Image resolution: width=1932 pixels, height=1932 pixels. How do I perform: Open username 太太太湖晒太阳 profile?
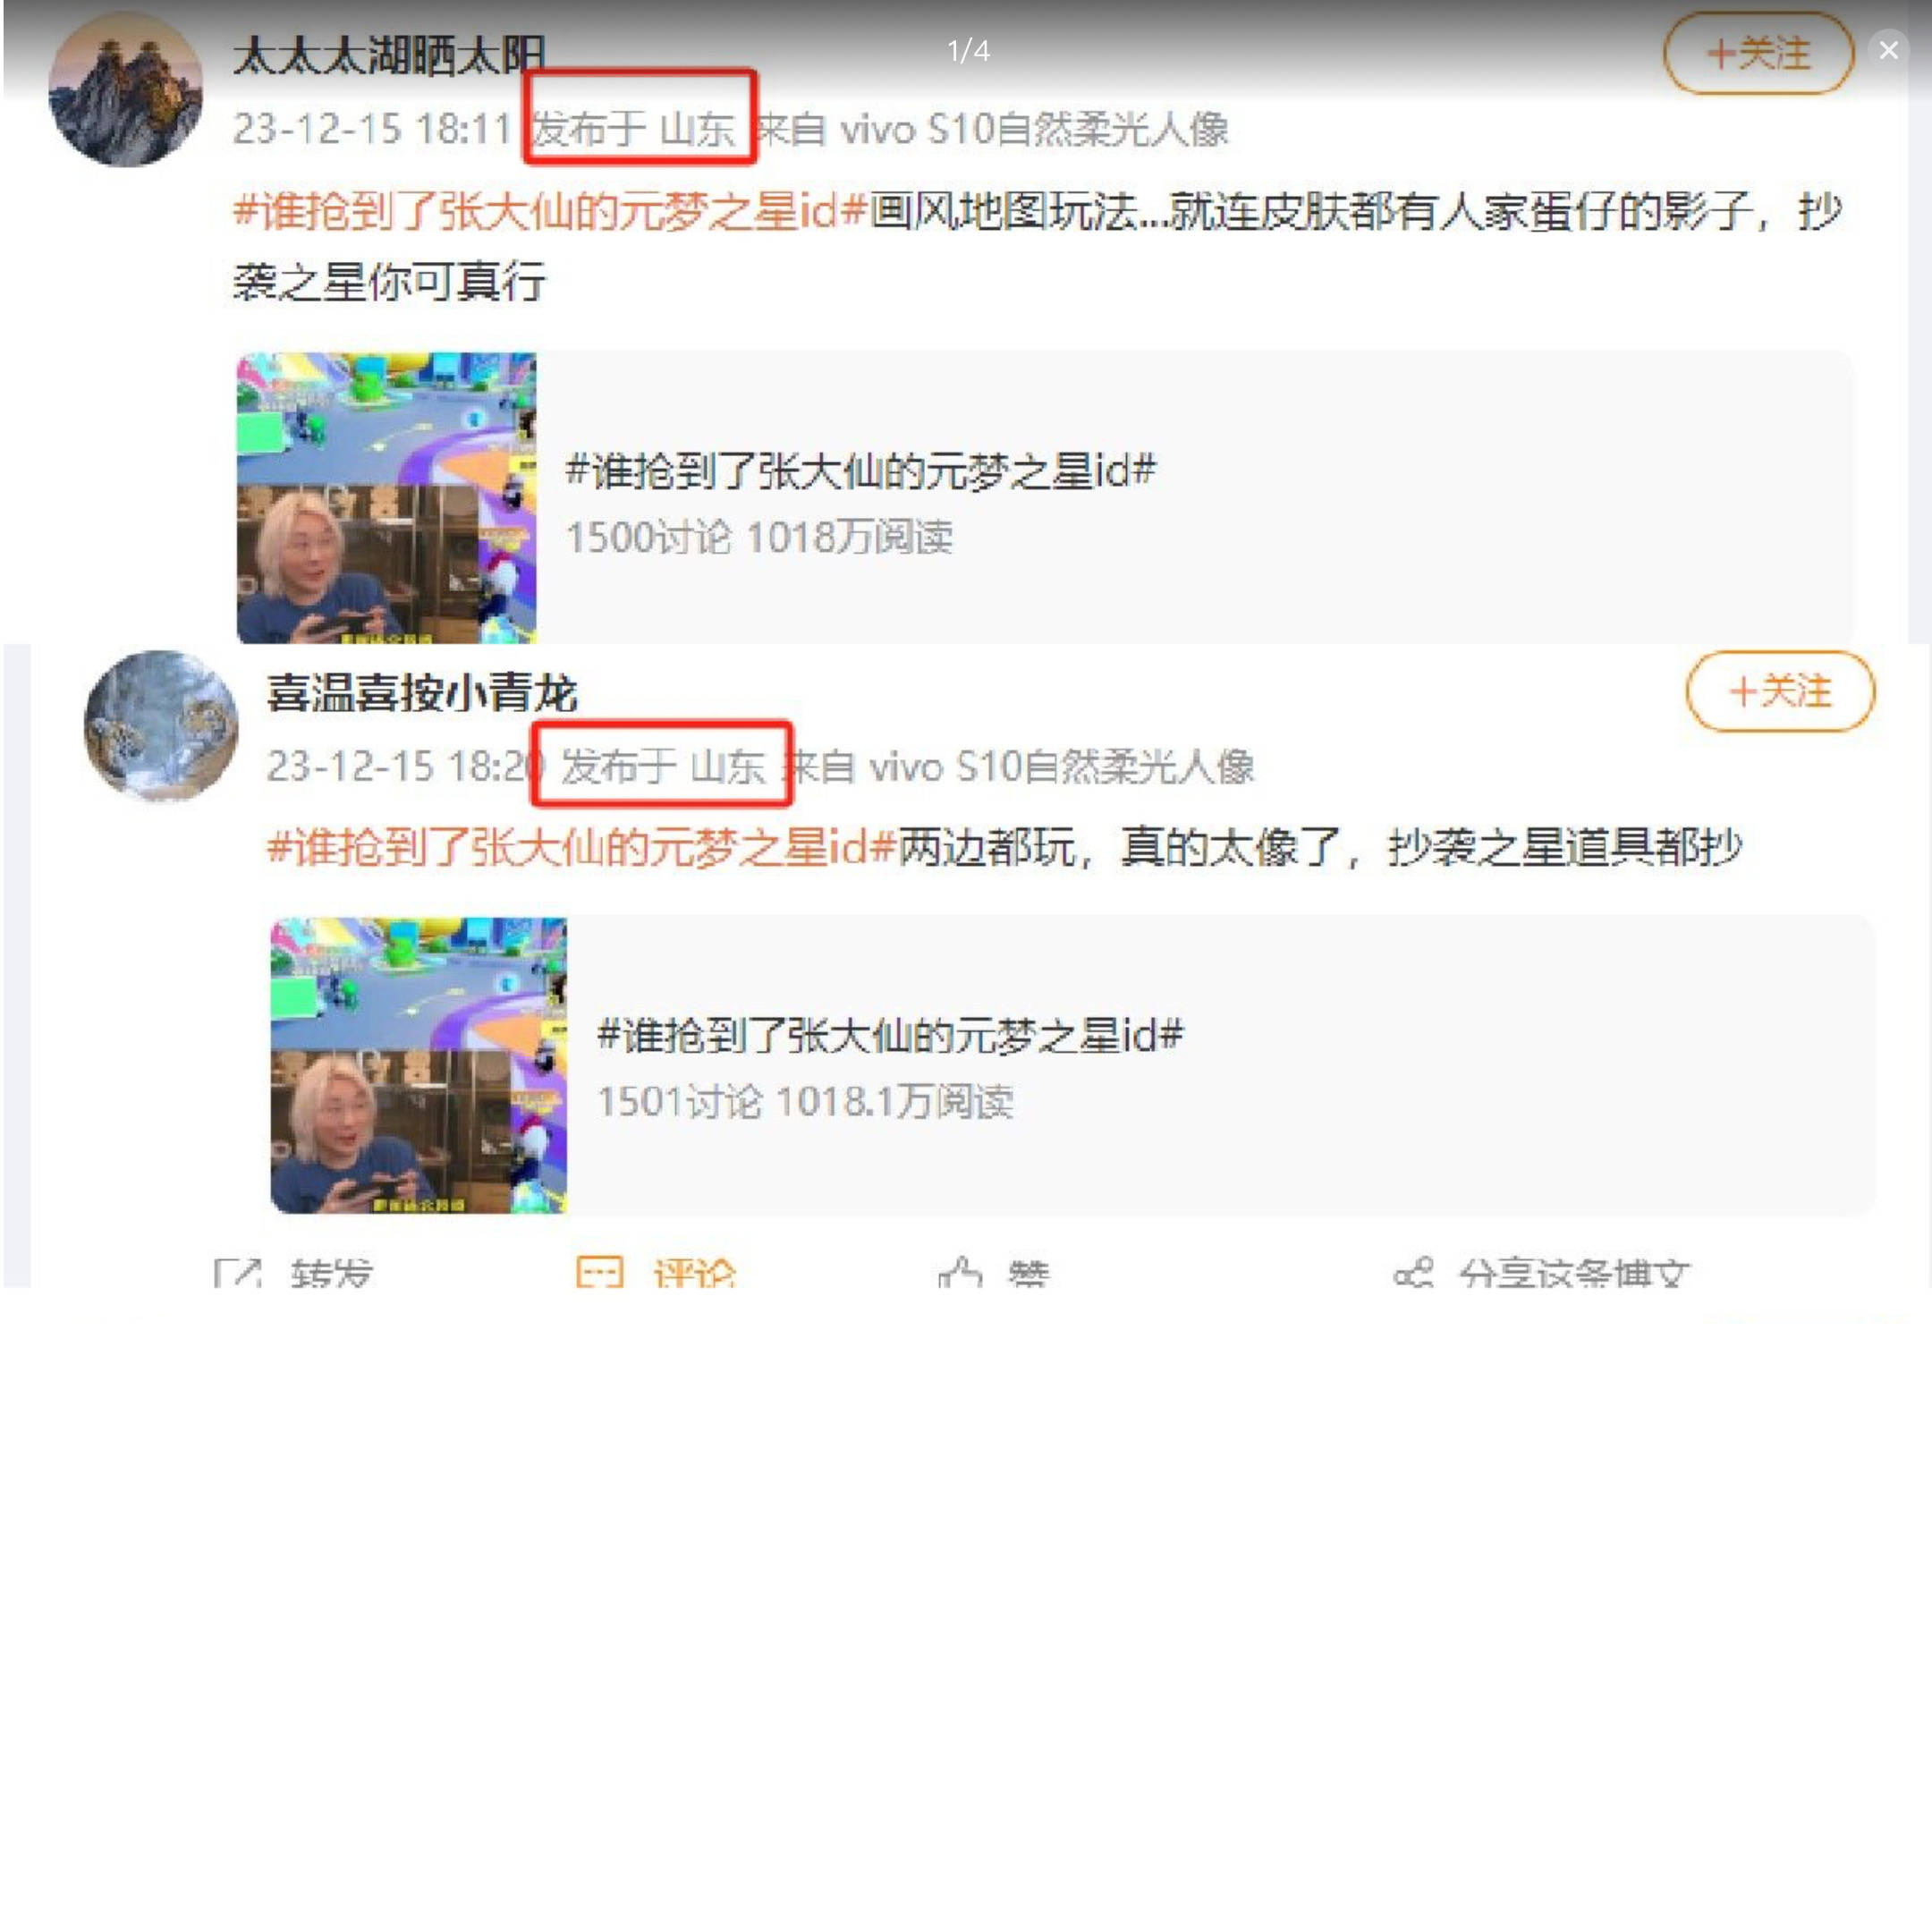(389, 55)
